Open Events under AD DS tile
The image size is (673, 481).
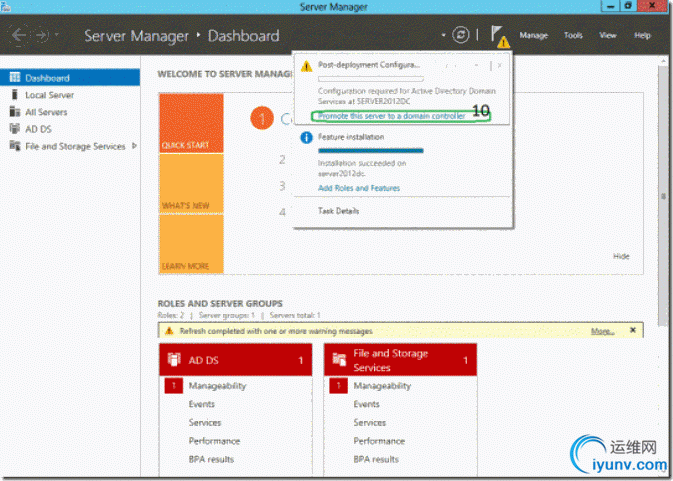pyautogui.click(x=201, y=404)
